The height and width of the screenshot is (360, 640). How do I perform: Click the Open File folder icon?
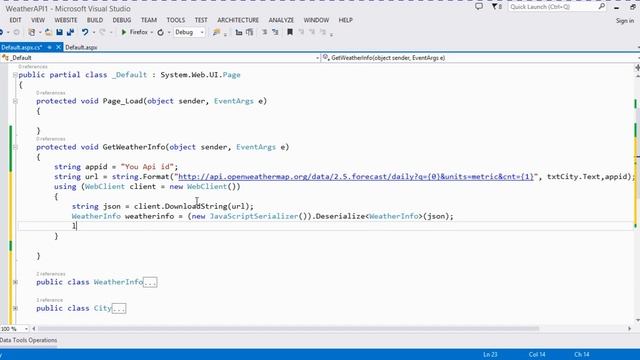(48, 32)
